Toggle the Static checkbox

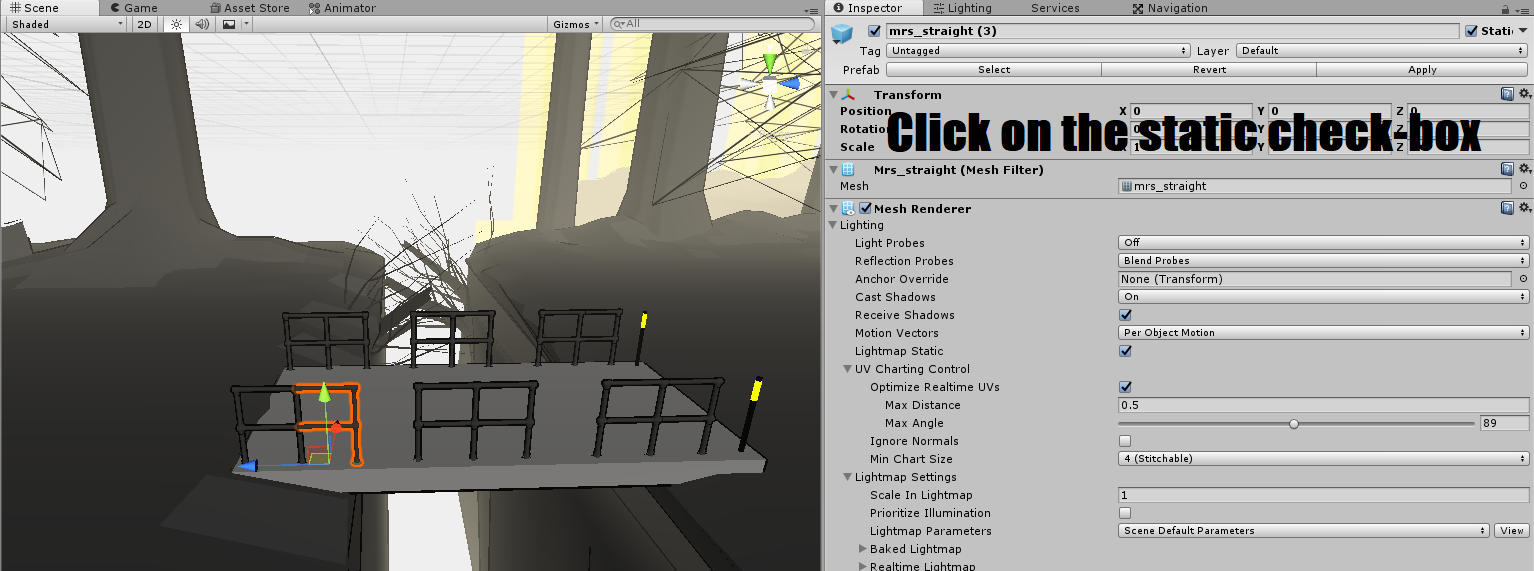tap(1471, 31)
